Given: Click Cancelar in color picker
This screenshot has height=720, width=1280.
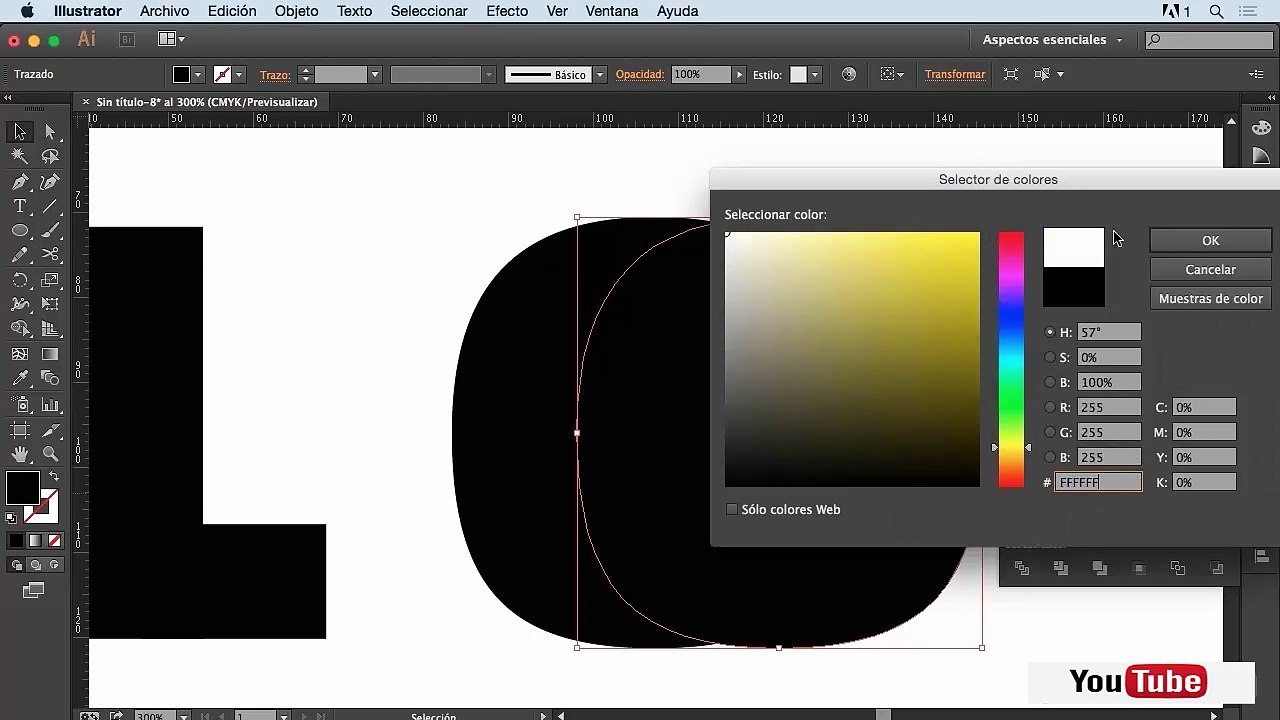Looking at the screenshot, I should (x=1210, y=269).
